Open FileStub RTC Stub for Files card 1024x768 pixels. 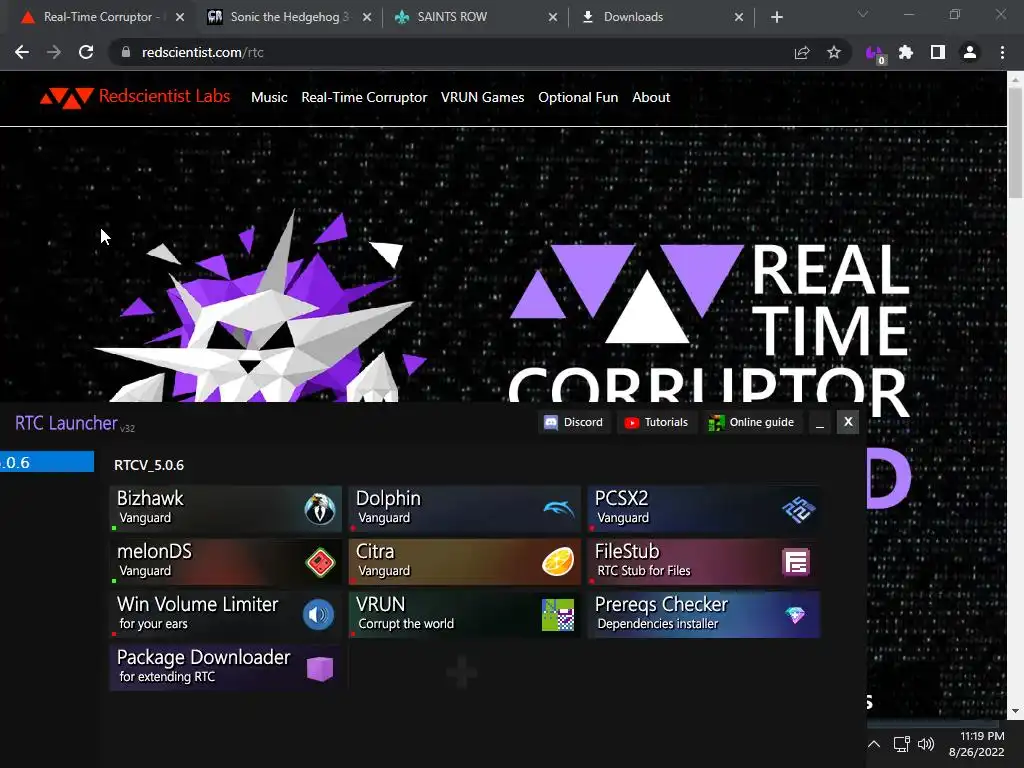coord(703,562)
